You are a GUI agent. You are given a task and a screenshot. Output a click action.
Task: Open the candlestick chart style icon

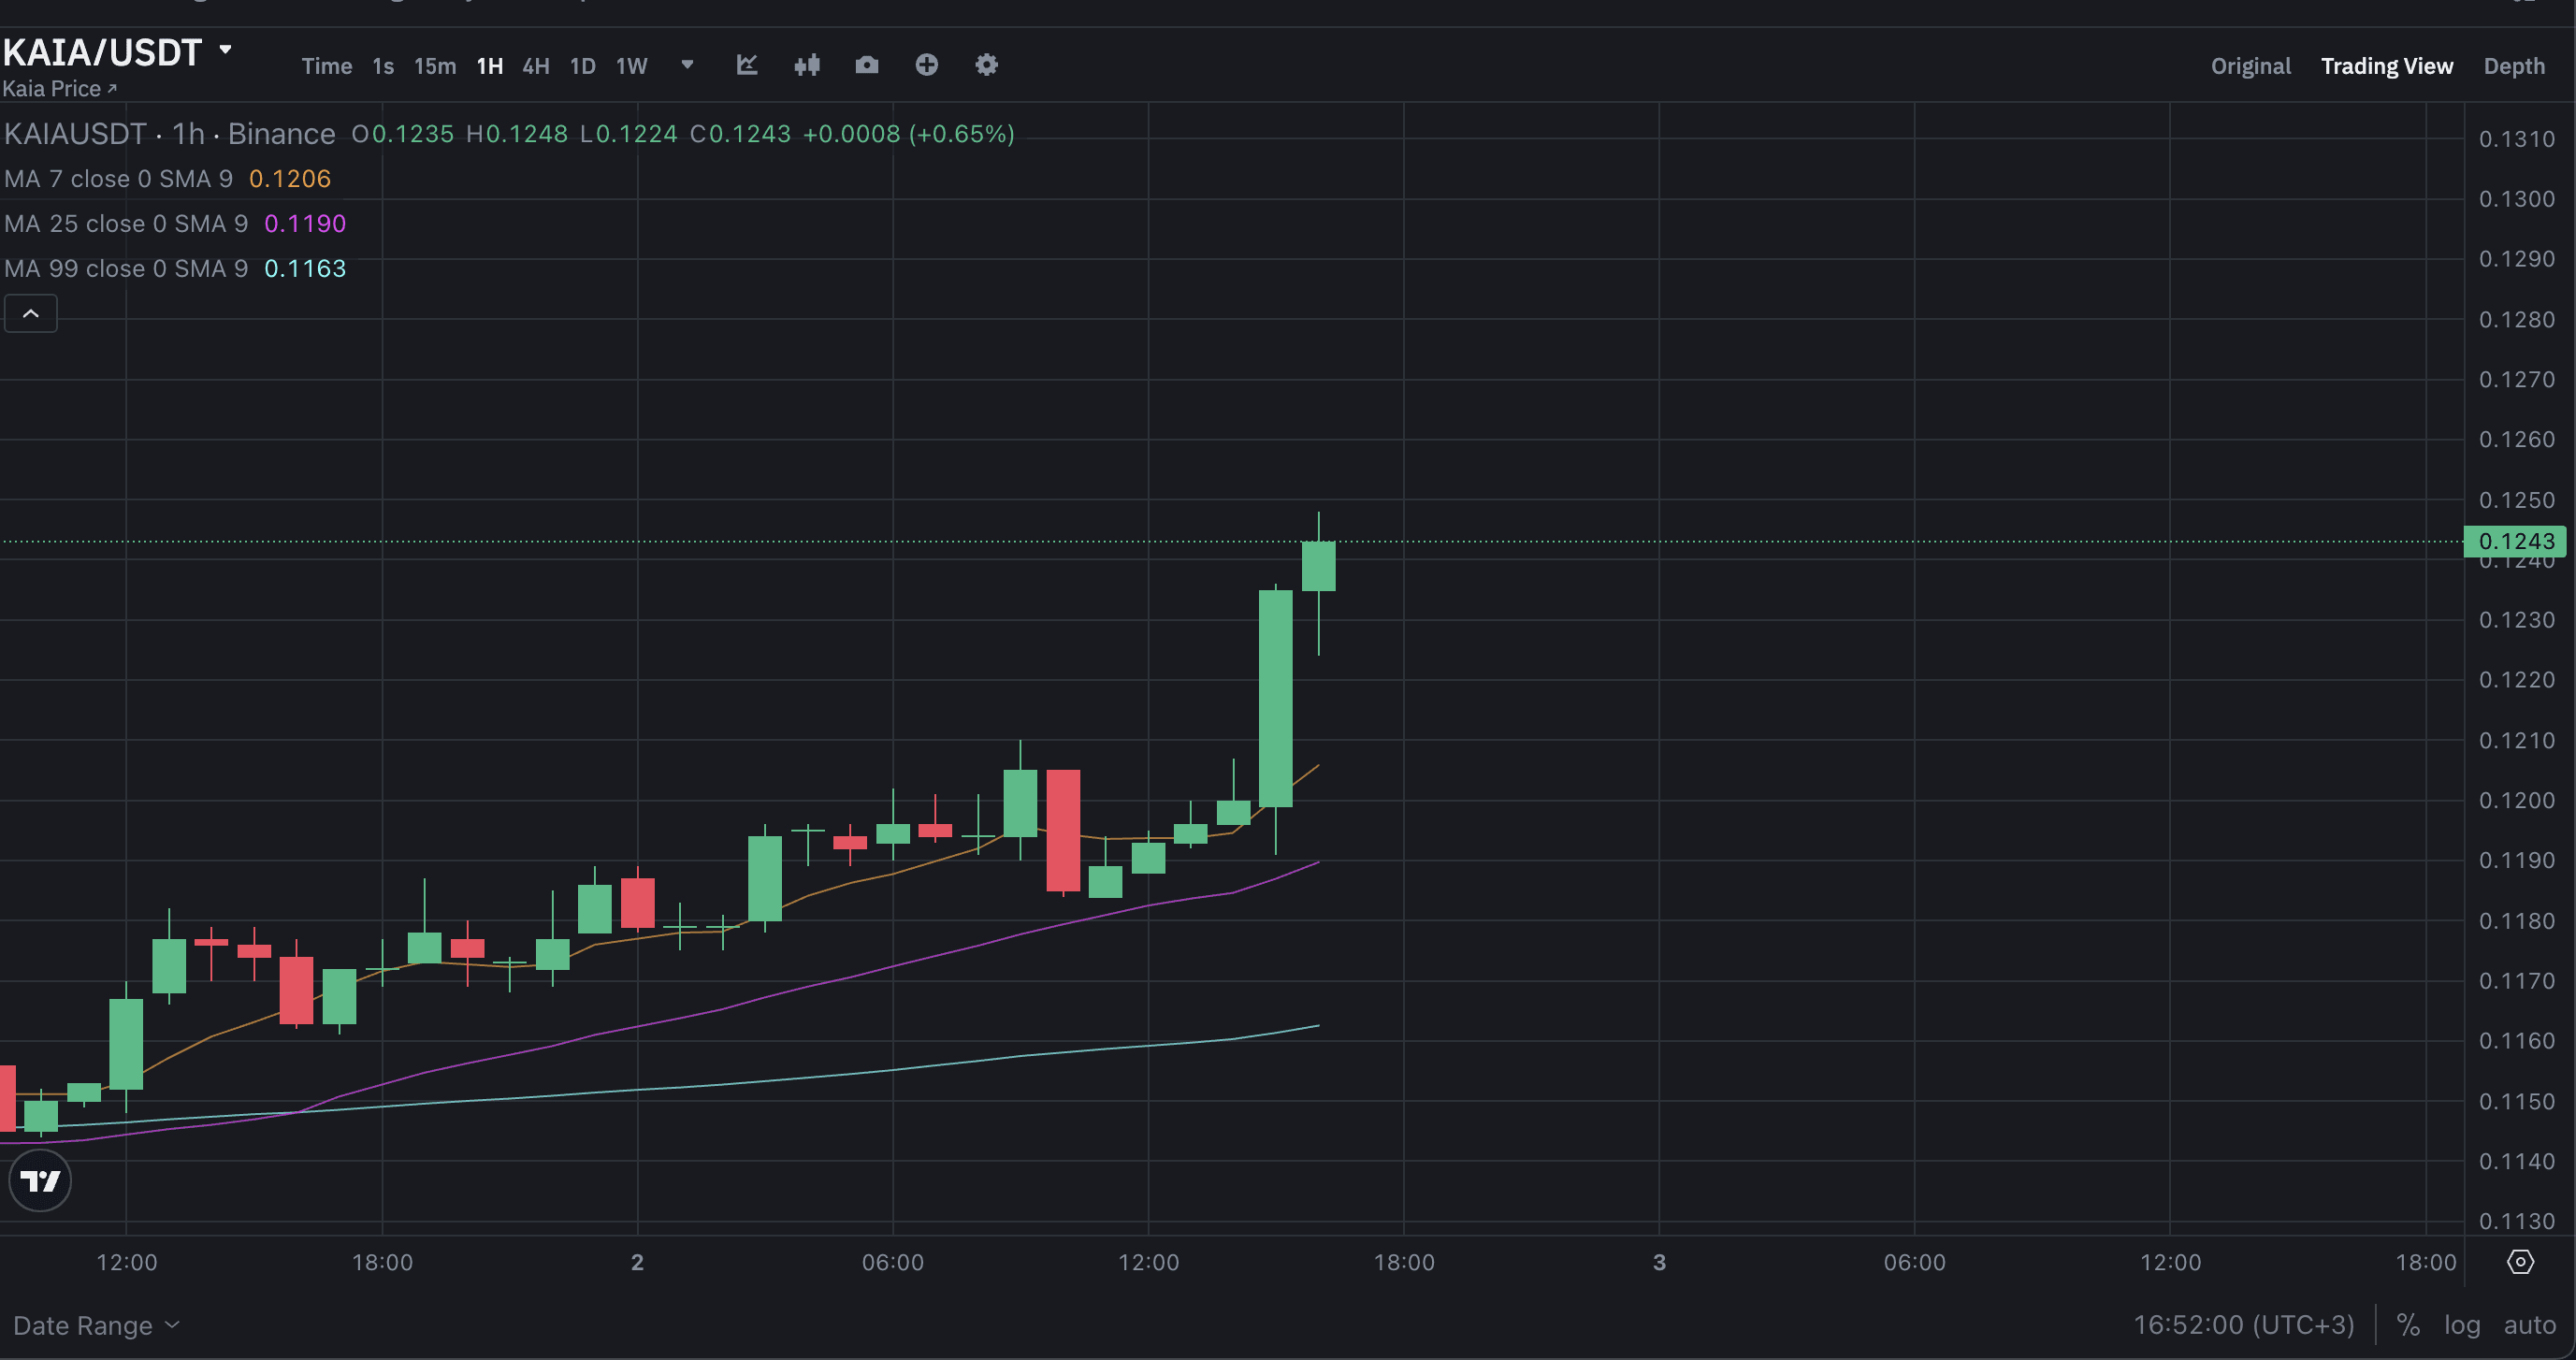(x=807, y=65)
